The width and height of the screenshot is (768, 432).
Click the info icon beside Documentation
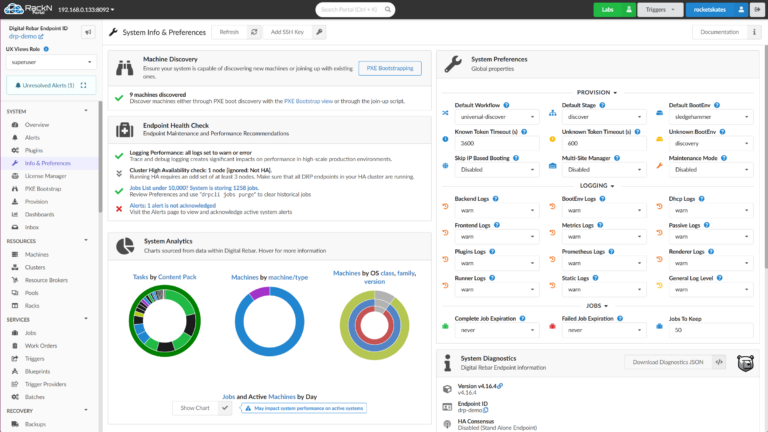[x=755, y=32]
